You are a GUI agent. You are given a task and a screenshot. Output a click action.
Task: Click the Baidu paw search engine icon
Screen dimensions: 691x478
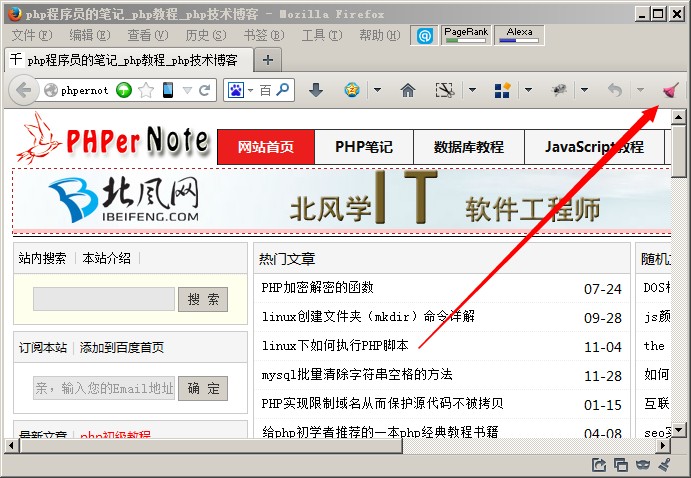(236, 90)
